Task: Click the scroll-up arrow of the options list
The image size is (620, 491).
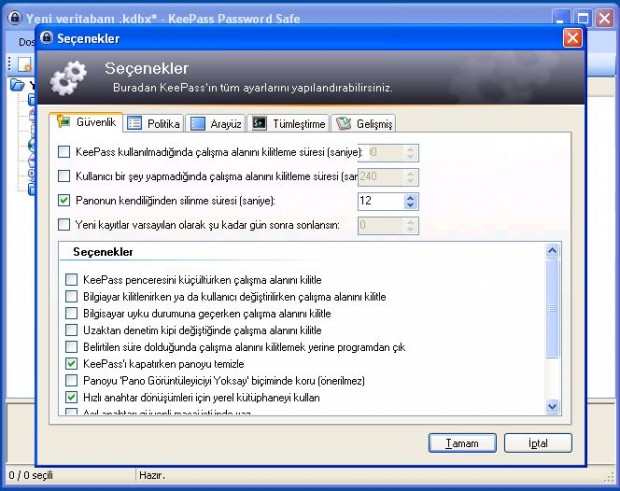Action: click(552, 250)
